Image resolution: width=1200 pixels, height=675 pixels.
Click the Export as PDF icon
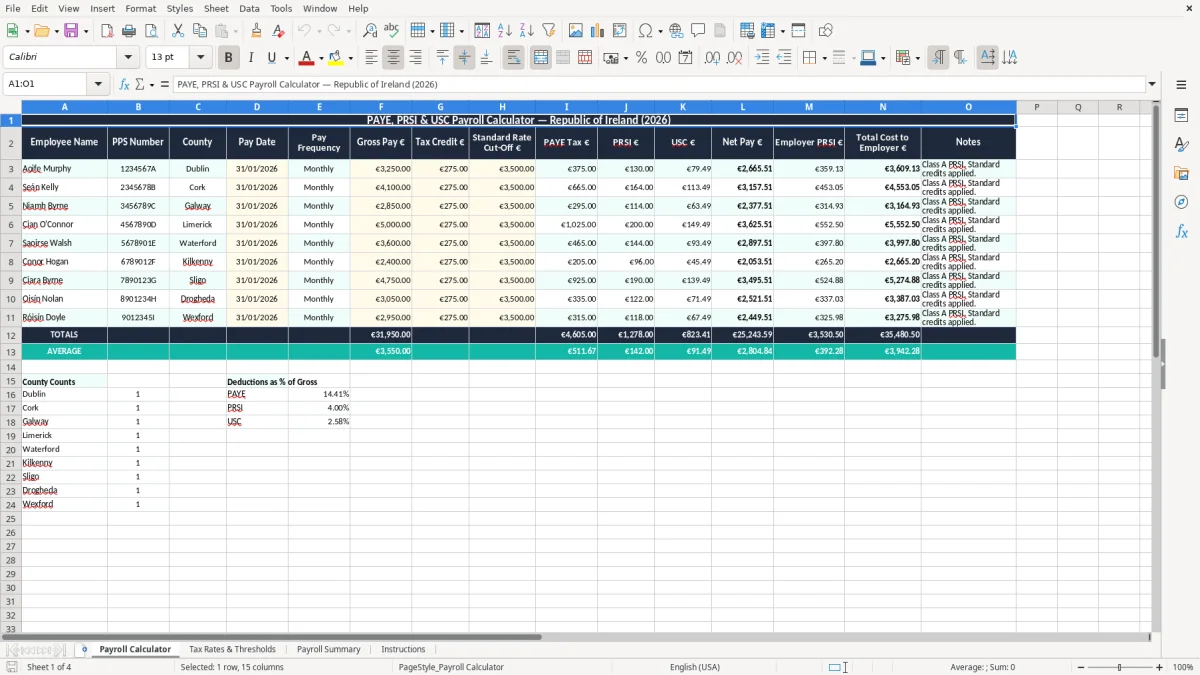107,31
